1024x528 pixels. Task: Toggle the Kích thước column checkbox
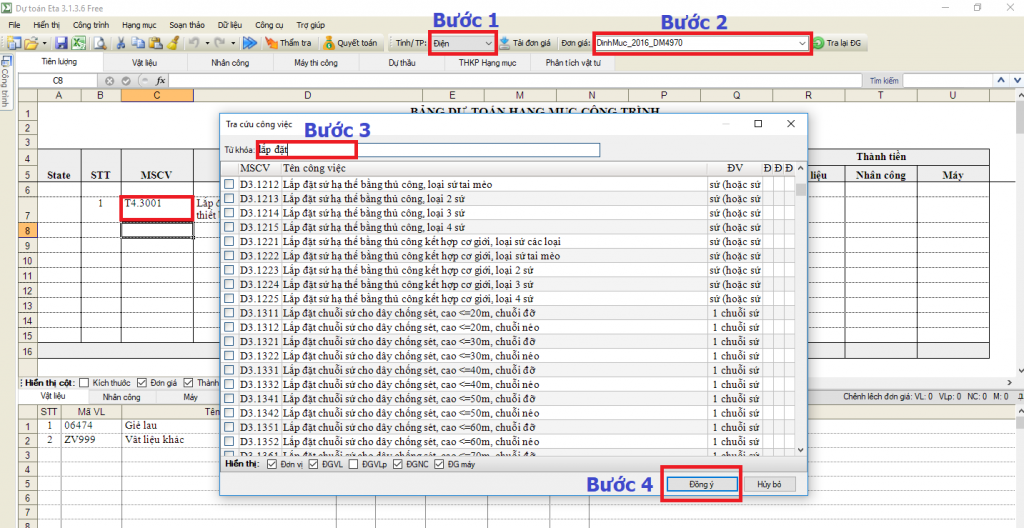[85, 383]
